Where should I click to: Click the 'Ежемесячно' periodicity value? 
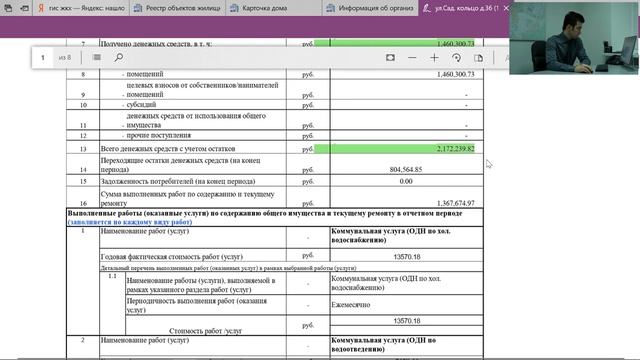tap(351, 305)
